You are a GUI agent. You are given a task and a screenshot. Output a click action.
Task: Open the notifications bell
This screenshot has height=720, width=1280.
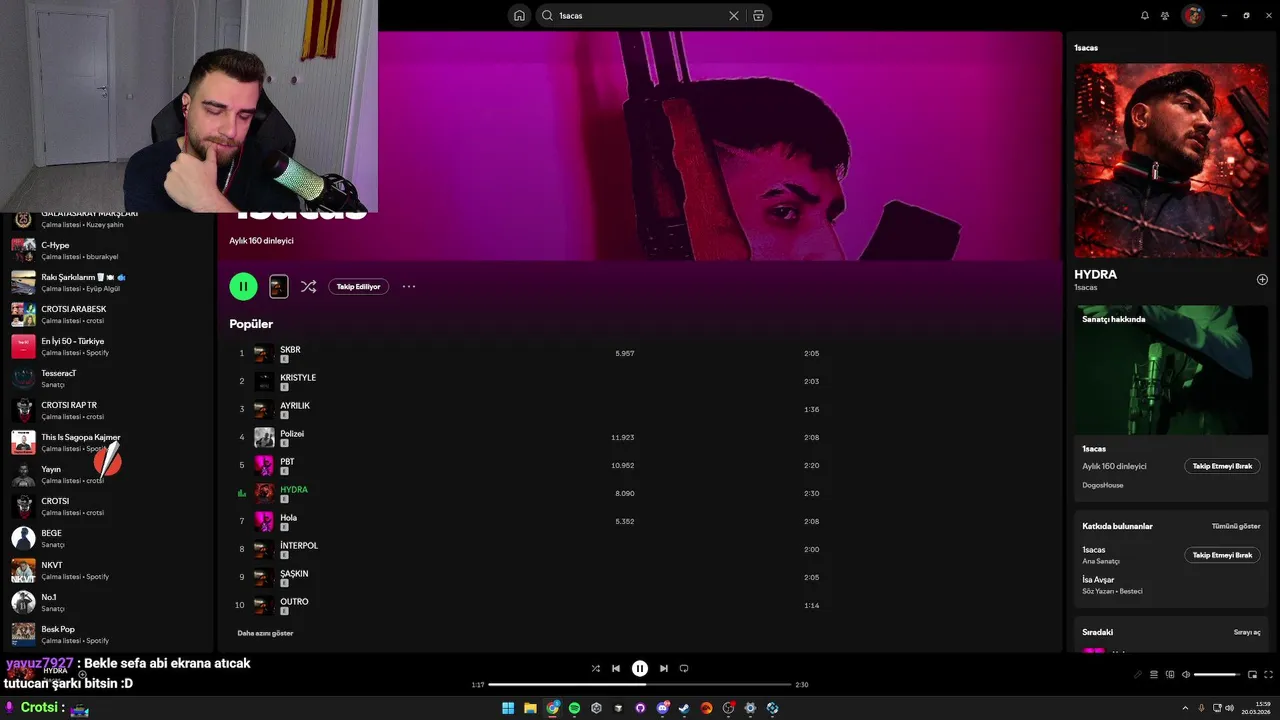[1145, 16]
